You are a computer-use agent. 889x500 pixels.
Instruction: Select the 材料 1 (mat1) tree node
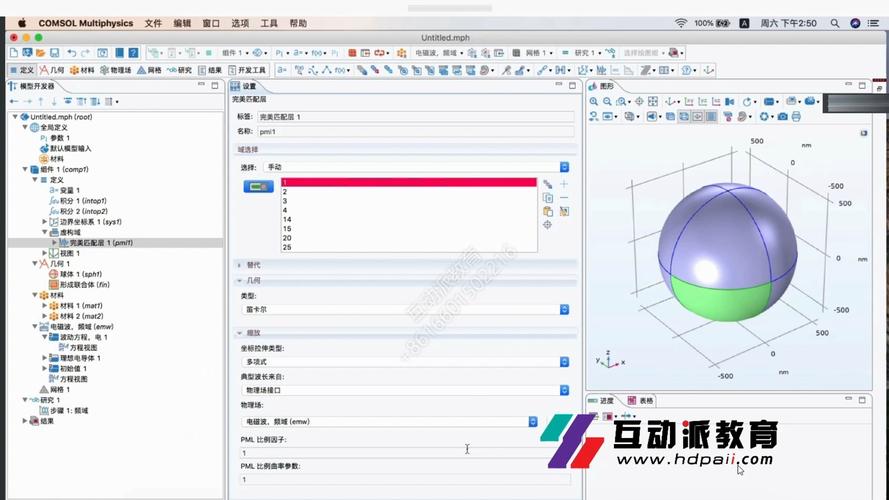tap(76, 306)
